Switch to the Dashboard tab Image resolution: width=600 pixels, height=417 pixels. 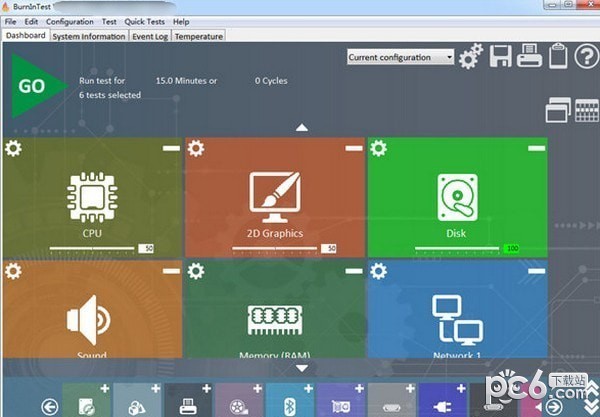click(26, 36)
